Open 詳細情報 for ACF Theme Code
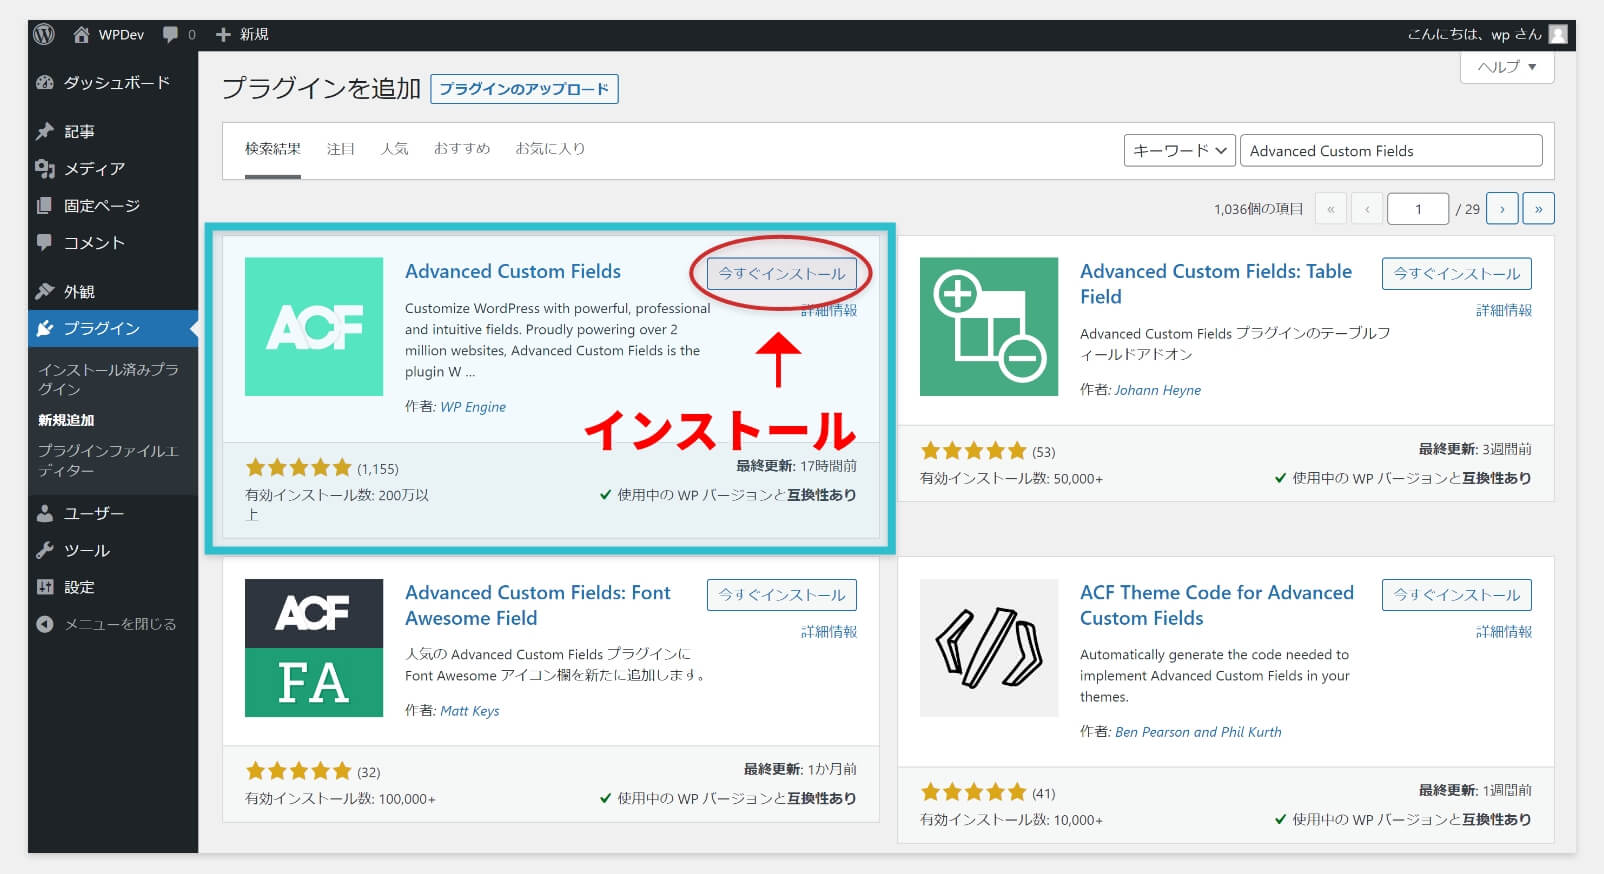Screen dimensions: 1604x874 1504,632
